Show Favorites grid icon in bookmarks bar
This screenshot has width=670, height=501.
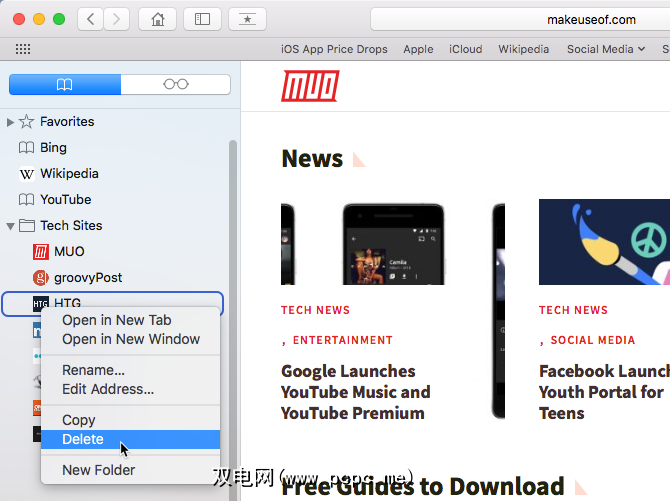(23, 49)
